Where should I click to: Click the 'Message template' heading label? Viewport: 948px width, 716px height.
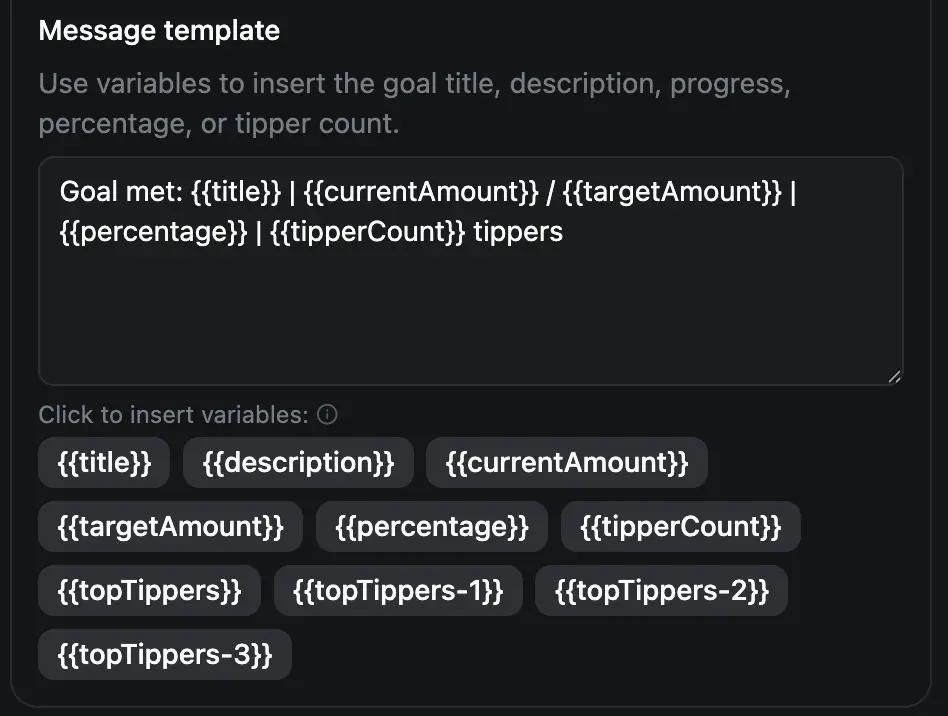[x=159, y=30]
